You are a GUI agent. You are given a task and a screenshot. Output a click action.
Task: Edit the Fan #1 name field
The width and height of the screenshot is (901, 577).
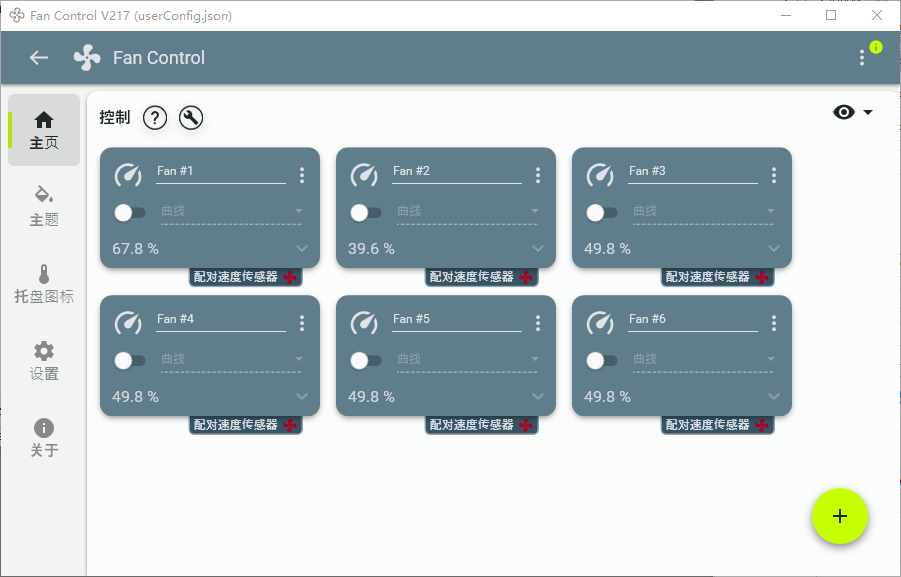pos(221,172)
